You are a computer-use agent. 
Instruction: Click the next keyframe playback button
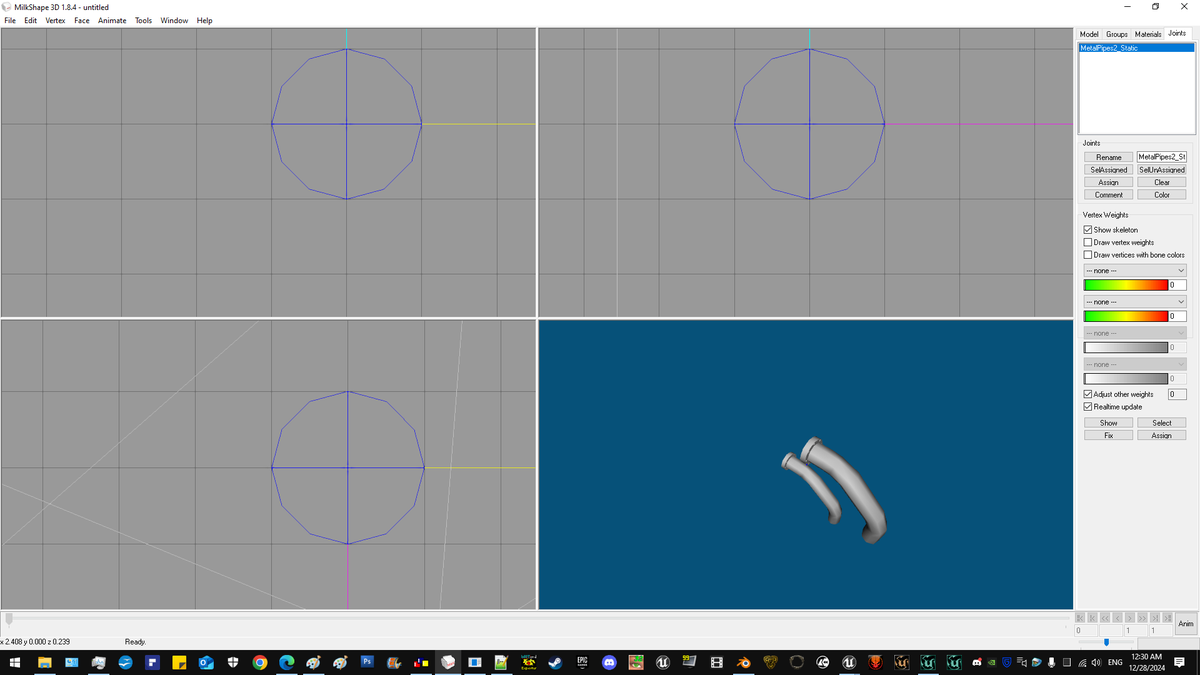(1155, 618)
